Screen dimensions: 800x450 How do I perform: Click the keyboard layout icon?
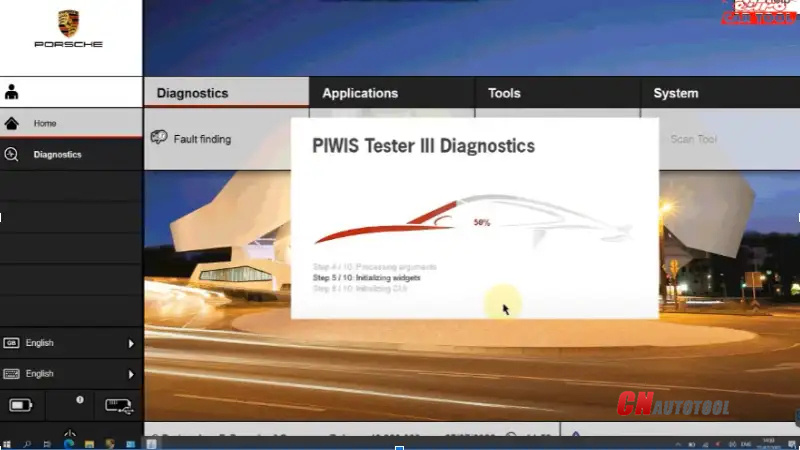[x=11, y=374]
